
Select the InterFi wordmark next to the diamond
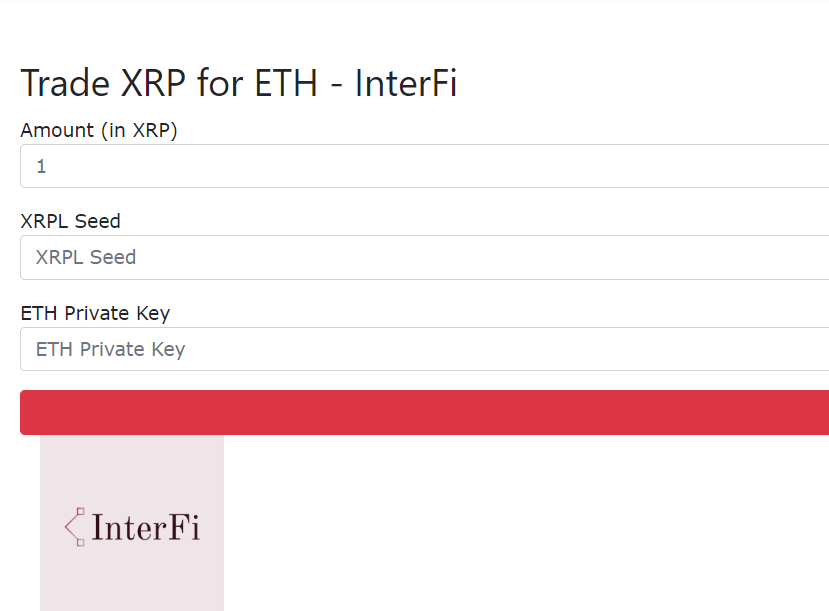click(146, 527)
